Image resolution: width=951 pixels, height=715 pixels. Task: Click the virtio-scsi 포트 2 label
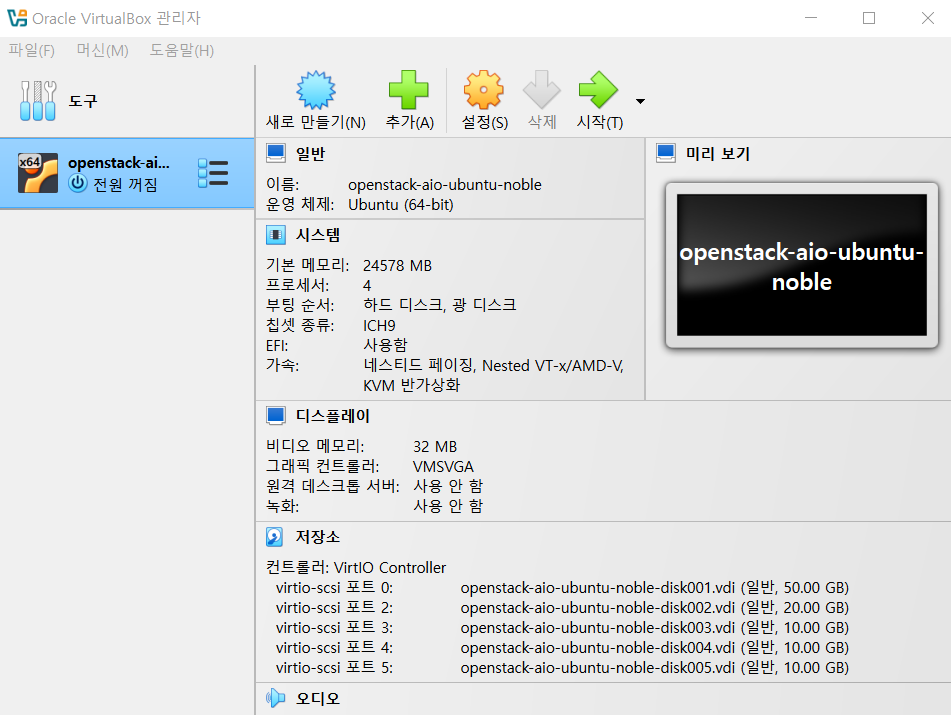click(x=334, y=608)
